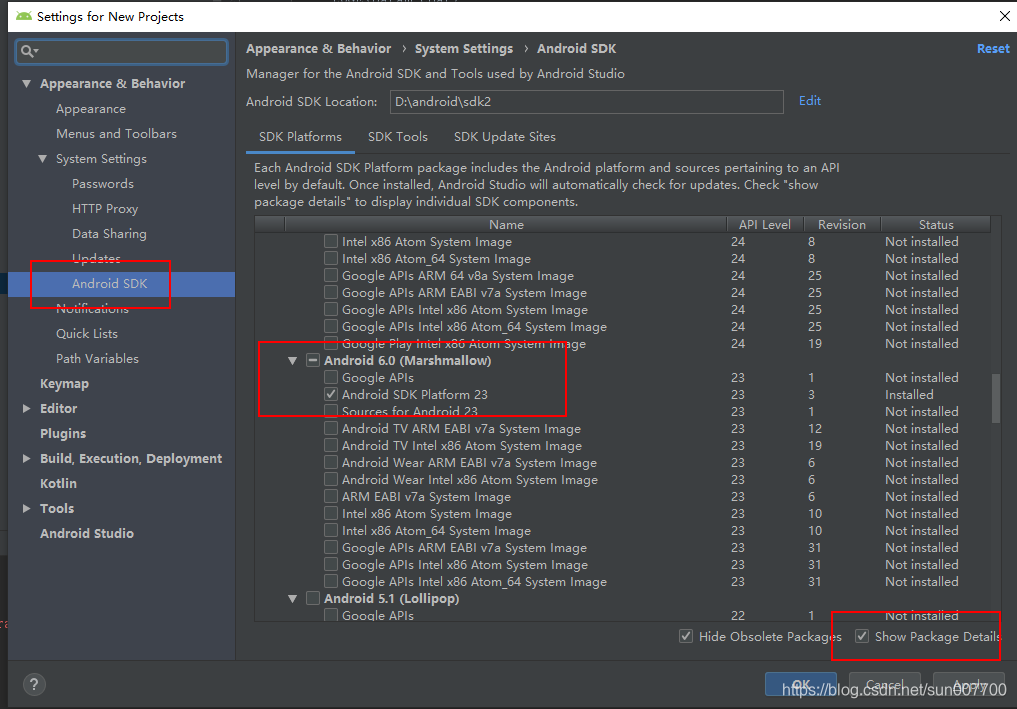Enable Sources for Android 23

click(x=330, y=411)
